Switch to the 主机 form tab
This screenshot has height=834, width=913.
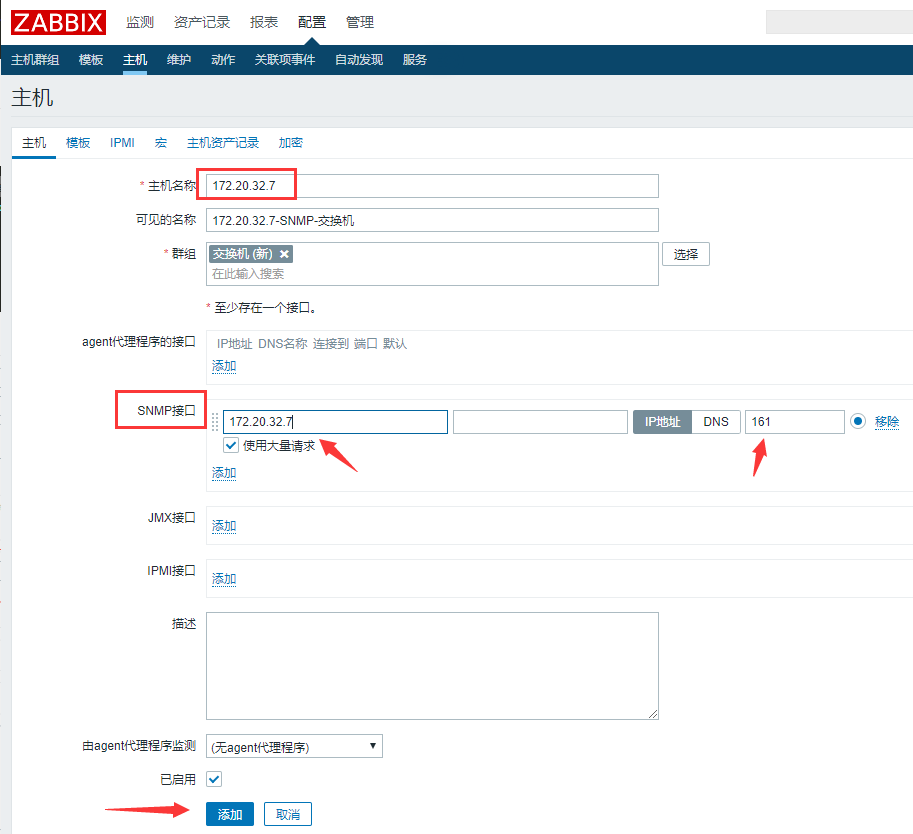tap(34, 143)
